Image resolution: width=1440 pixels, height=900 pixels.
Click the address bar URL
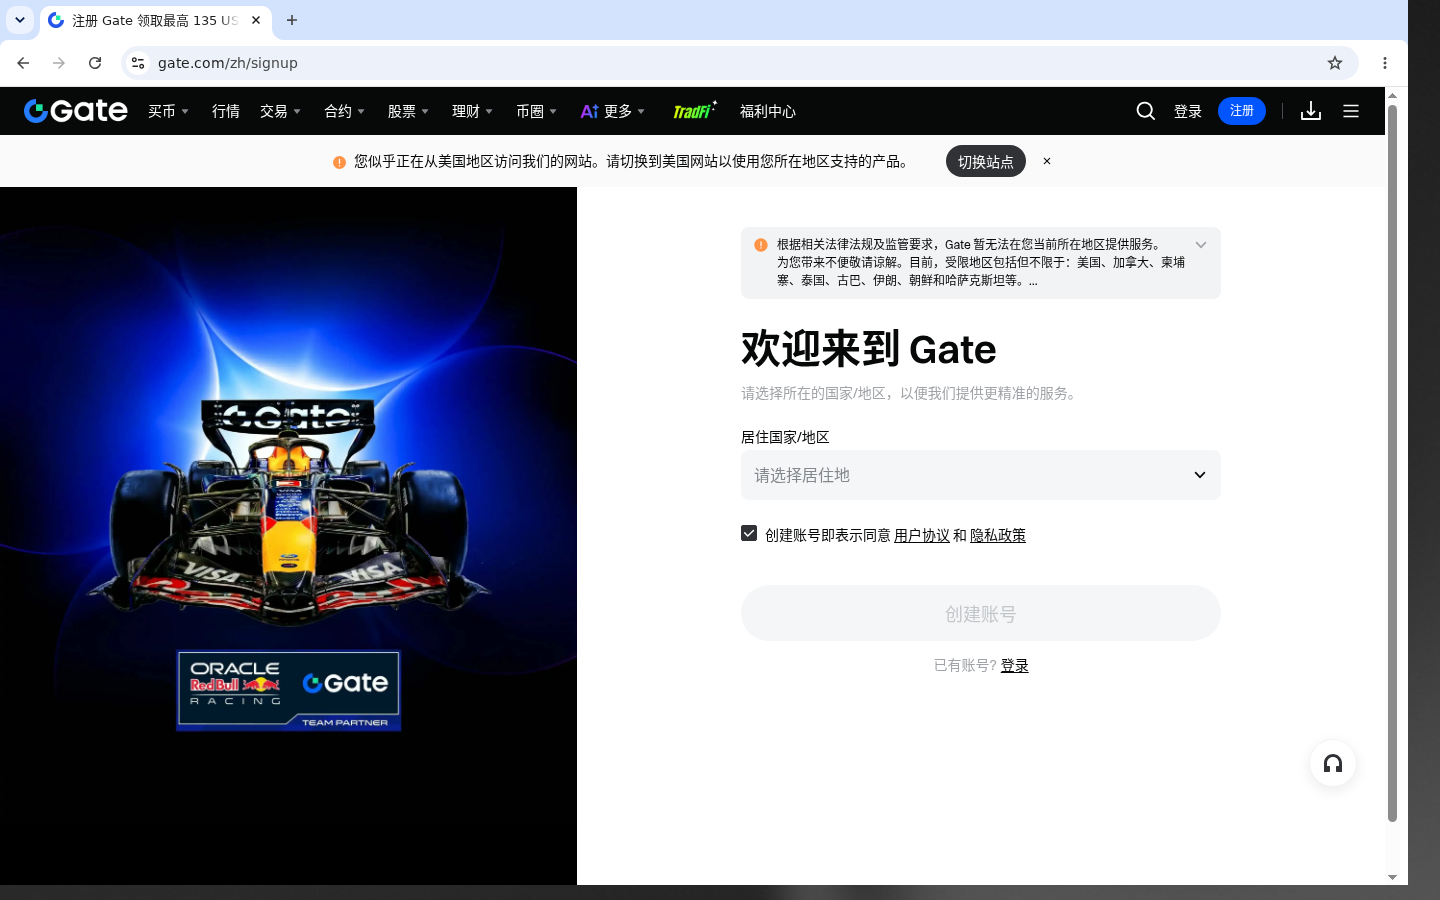pyautogui.click(x=228, y=63)
